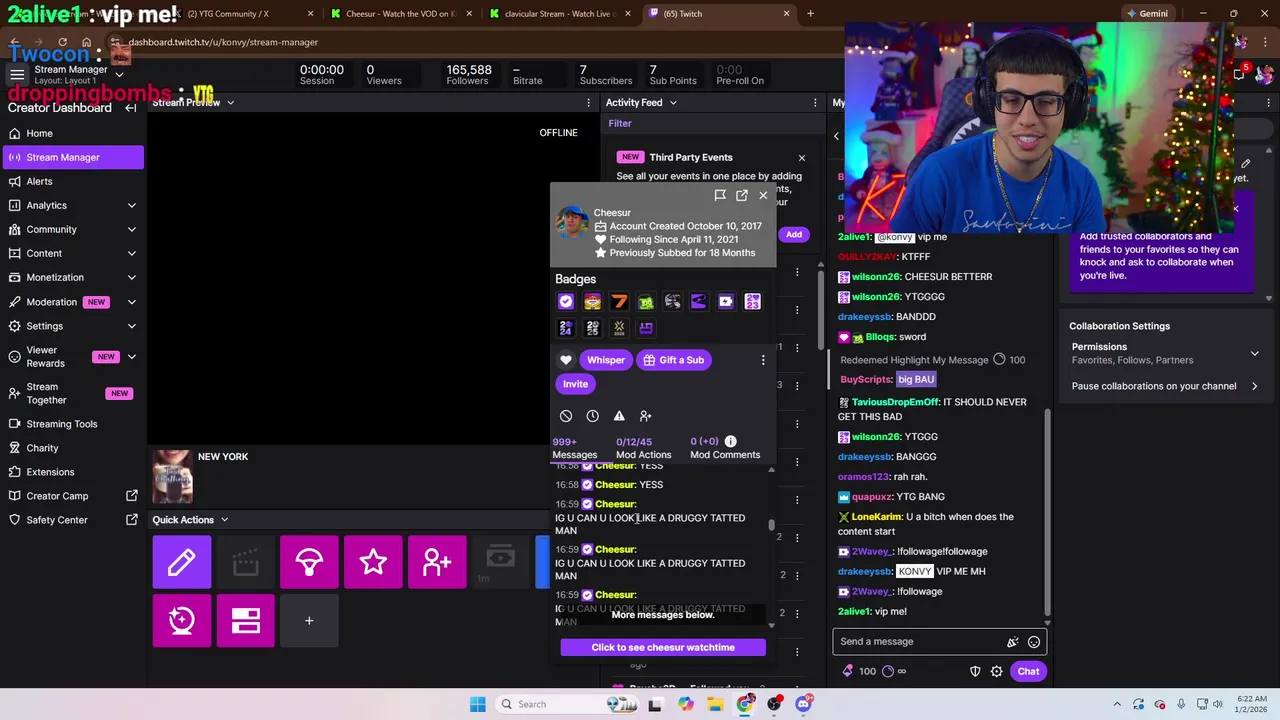Viewport: 1280px width, 720px height.
Task: Select the Mod Actions tab
Action: click(643, 448)
